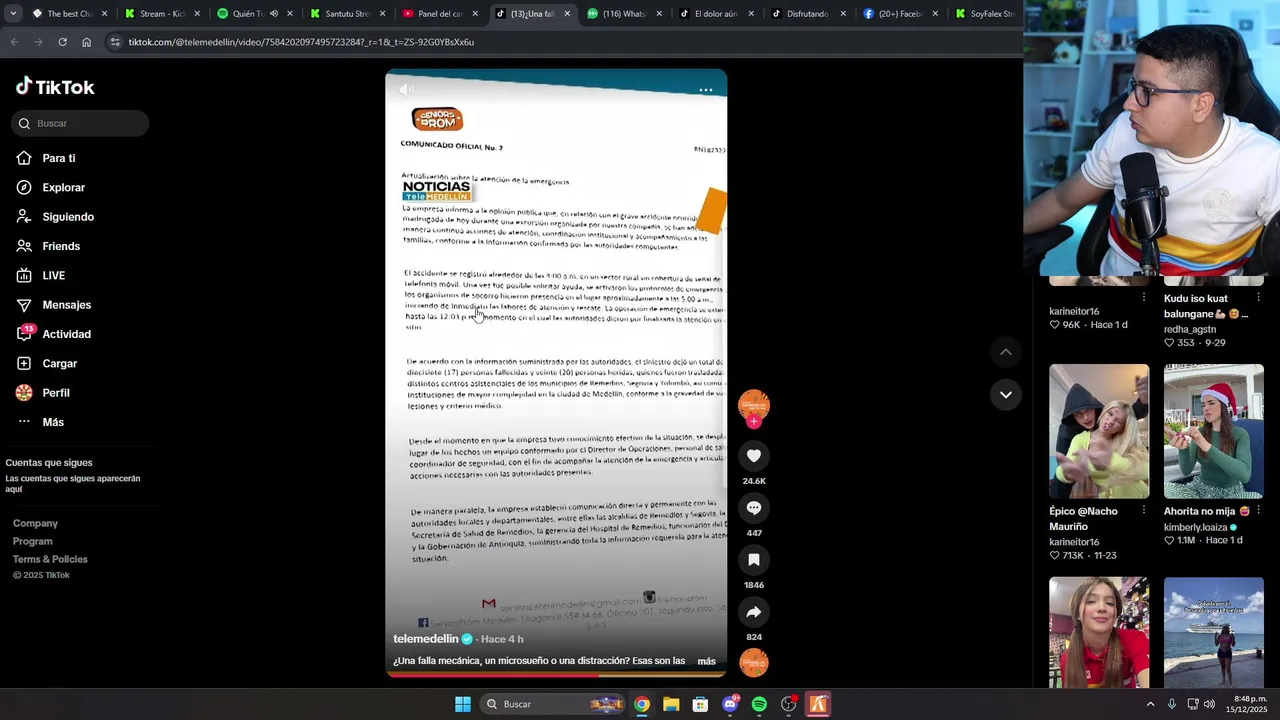
Task: Save the video with bookmark icon
Action: [754, 560]
